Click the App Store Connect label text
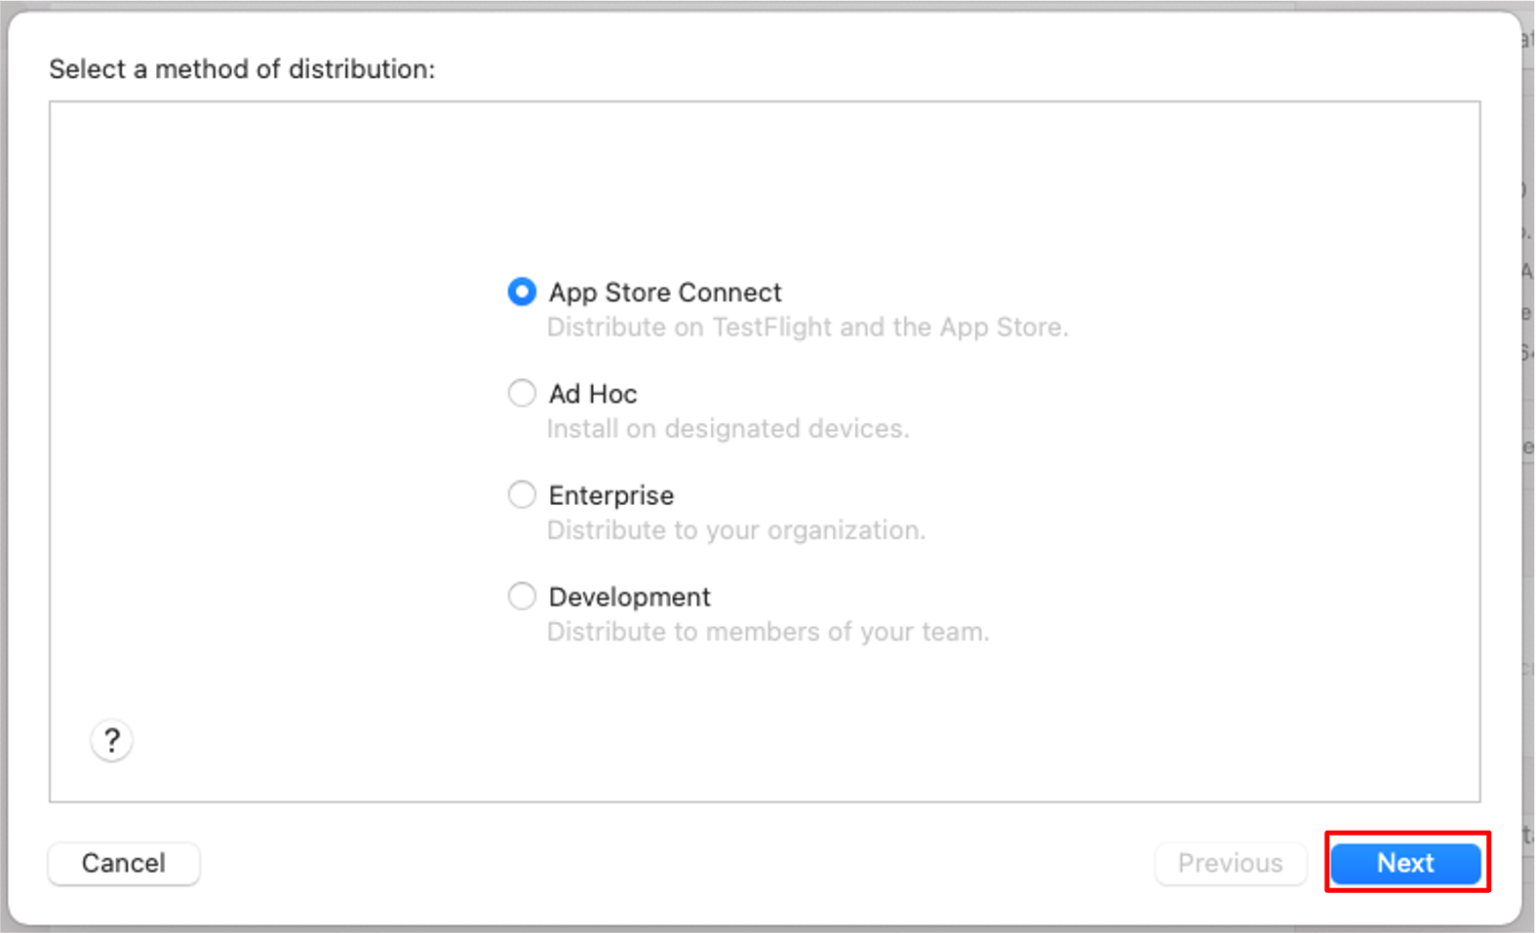This screenshot has height=934, width=1536. pos(664,292)
